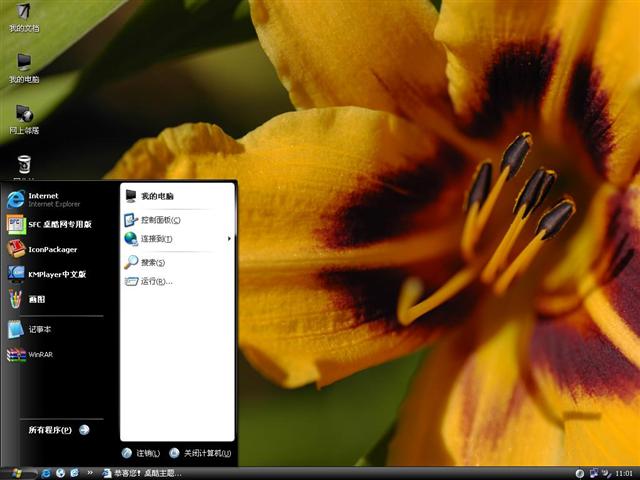Open the 我的文档 (My Documents) desktop icon
Viewport: 640px width, 480px height.
click(24, 17)
